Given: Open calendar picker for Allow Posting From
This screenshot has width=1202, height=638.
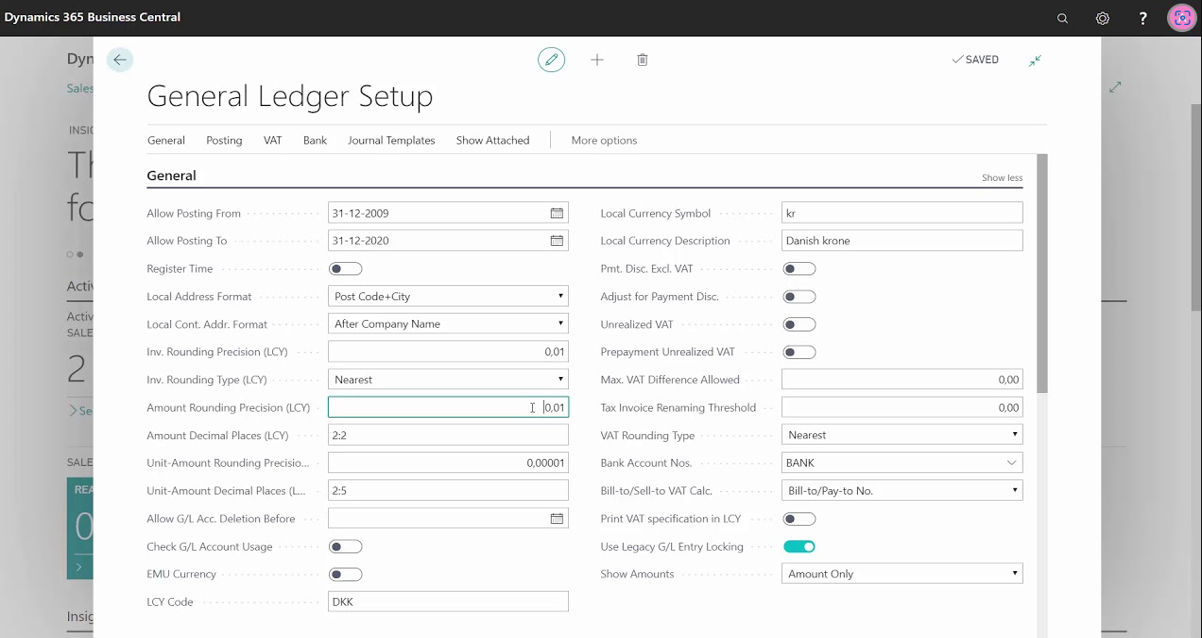Looking at the screenshot, I should 557,213.
